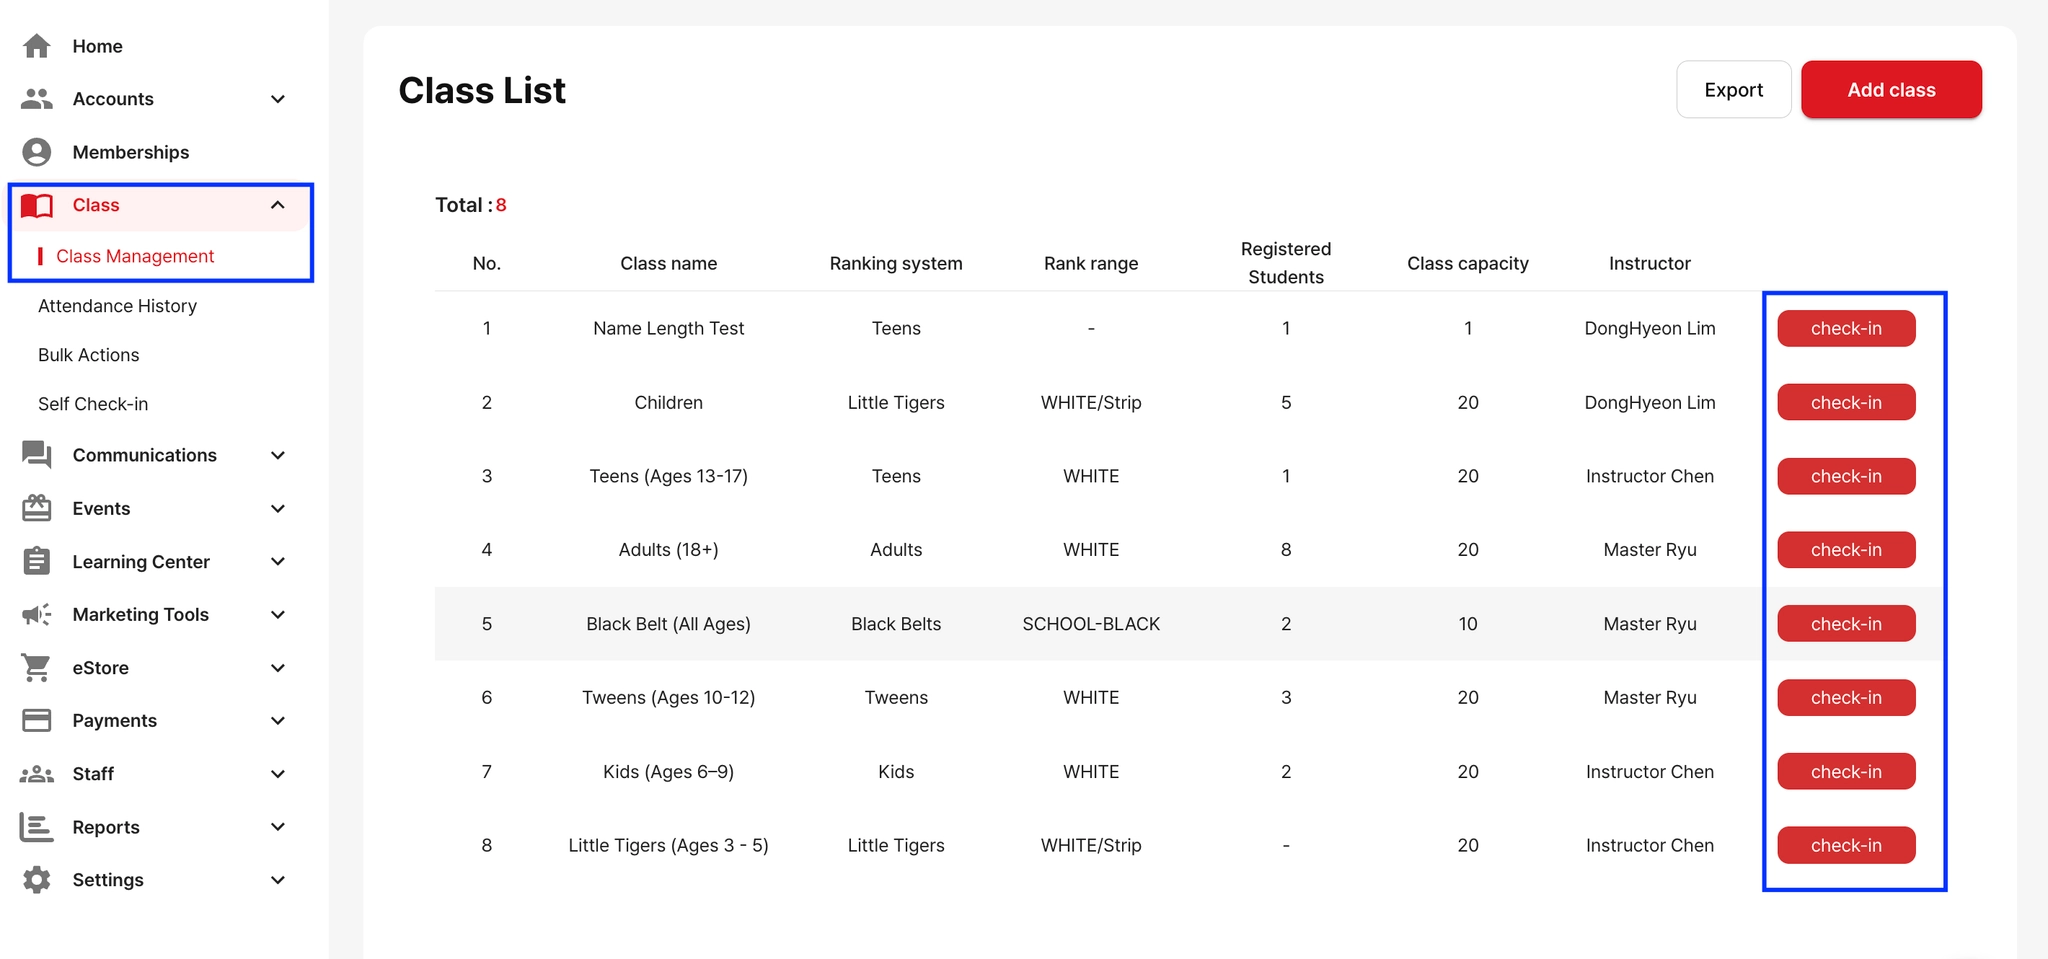Expand the Staff submenu chevron
2048x959 pixels.
(x=278, y=774)
